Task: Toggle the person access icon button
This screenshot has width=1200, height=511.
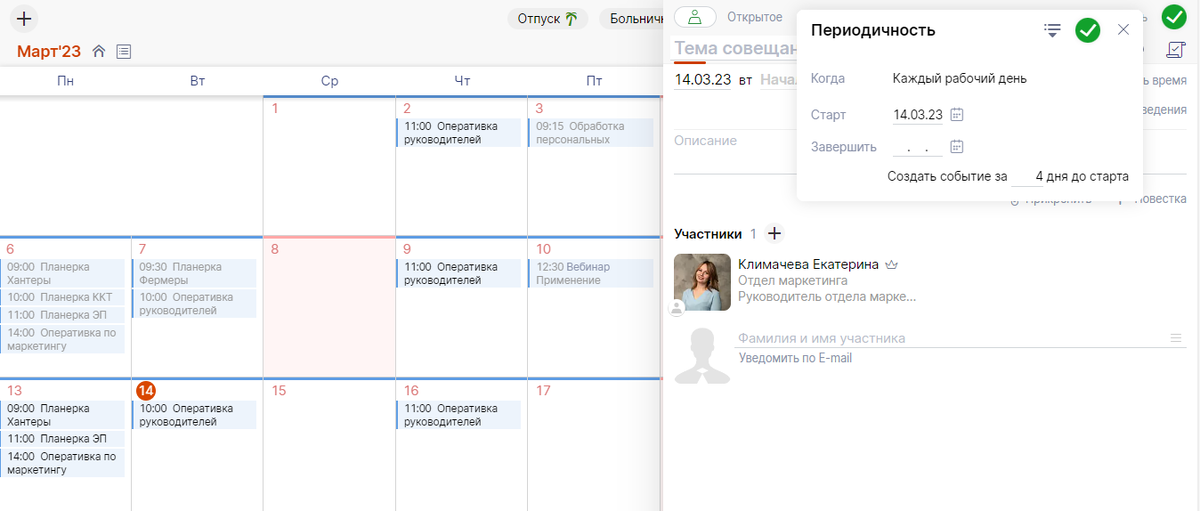Action: (x=696, y=17)
